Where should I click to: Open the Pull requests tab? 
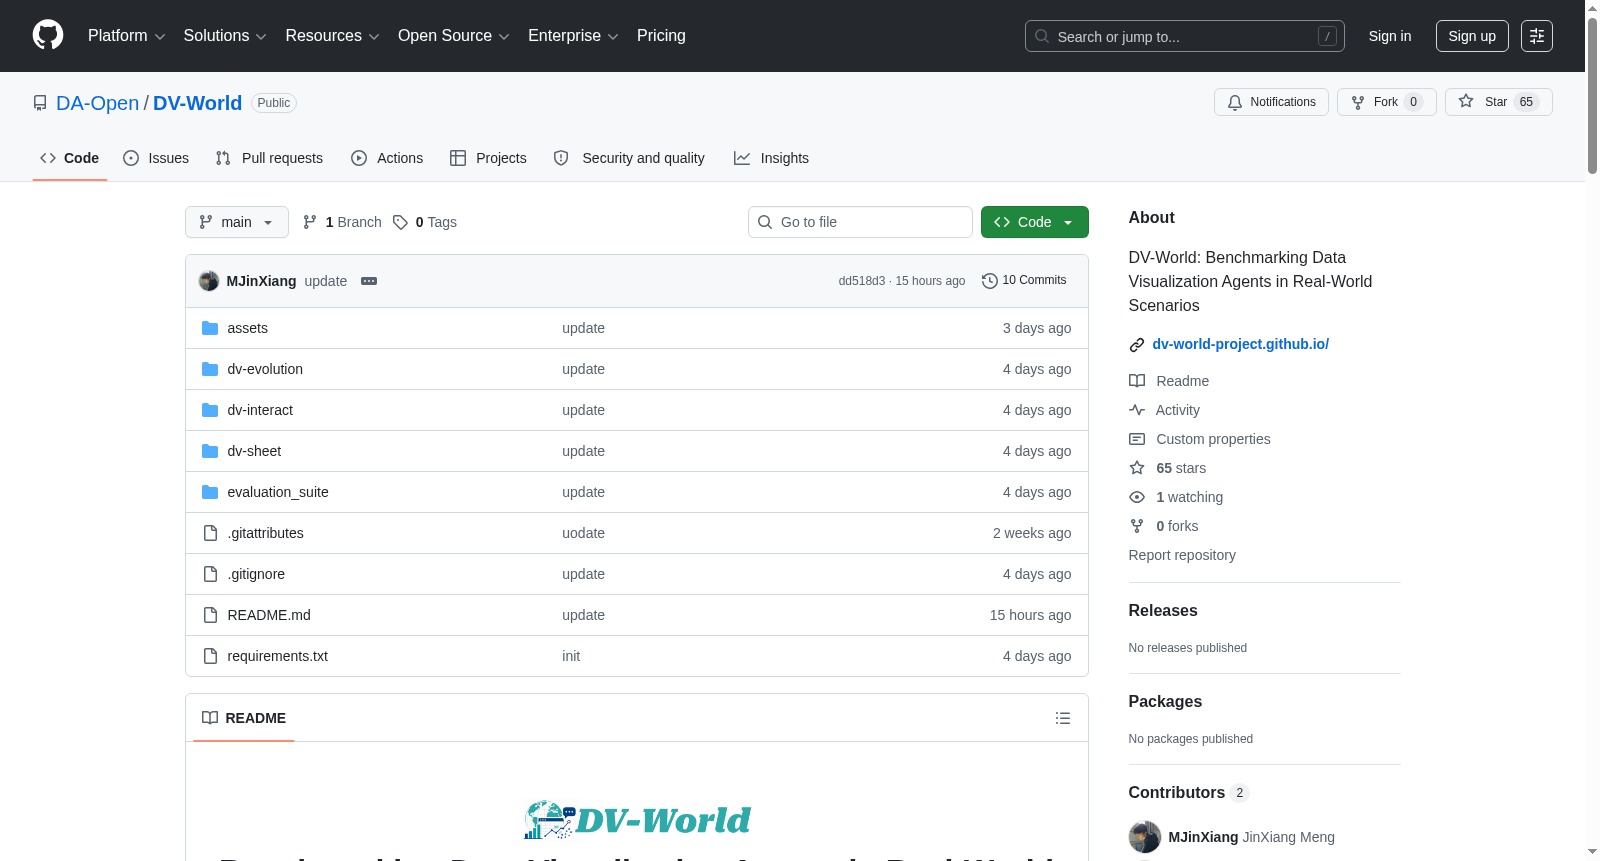pyautogui.click(x=269, y=158)
